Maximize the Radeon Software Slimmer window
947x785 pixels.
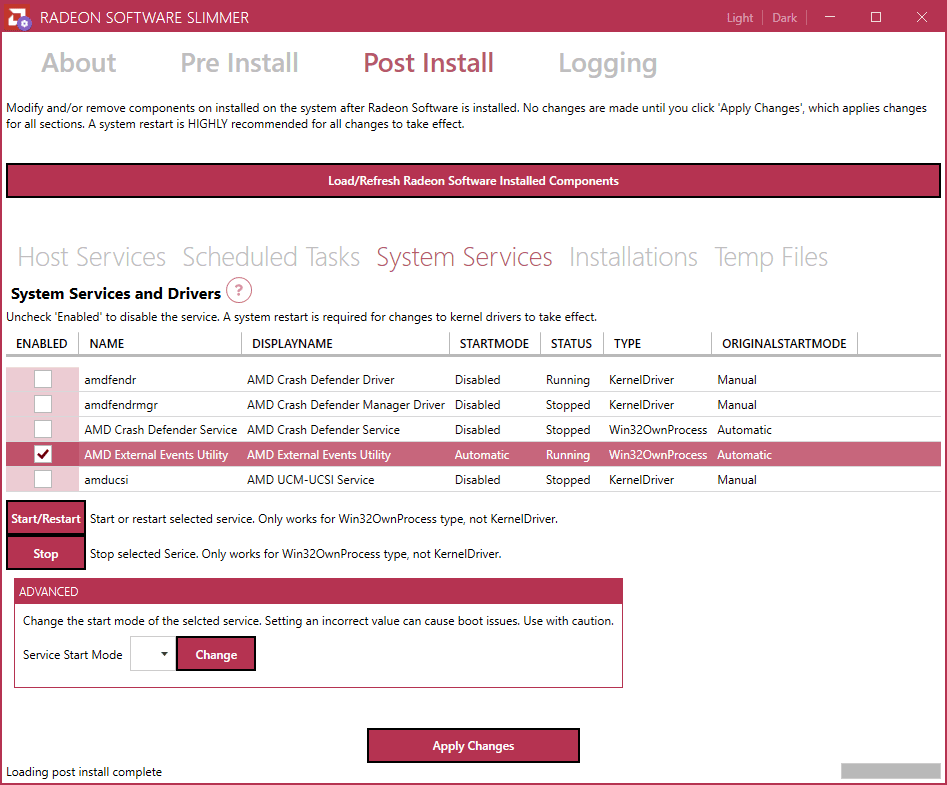(876, 17)
